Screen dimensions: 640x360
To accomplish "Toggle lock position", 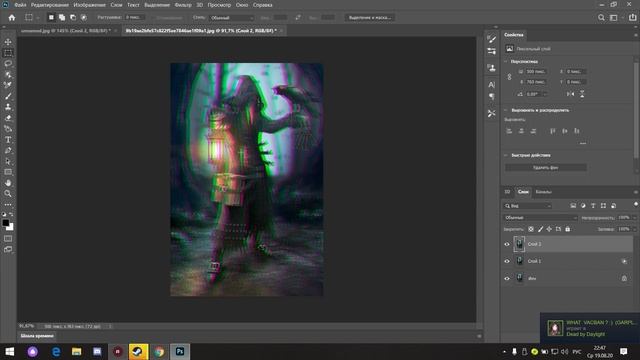I will click(549, 229).
